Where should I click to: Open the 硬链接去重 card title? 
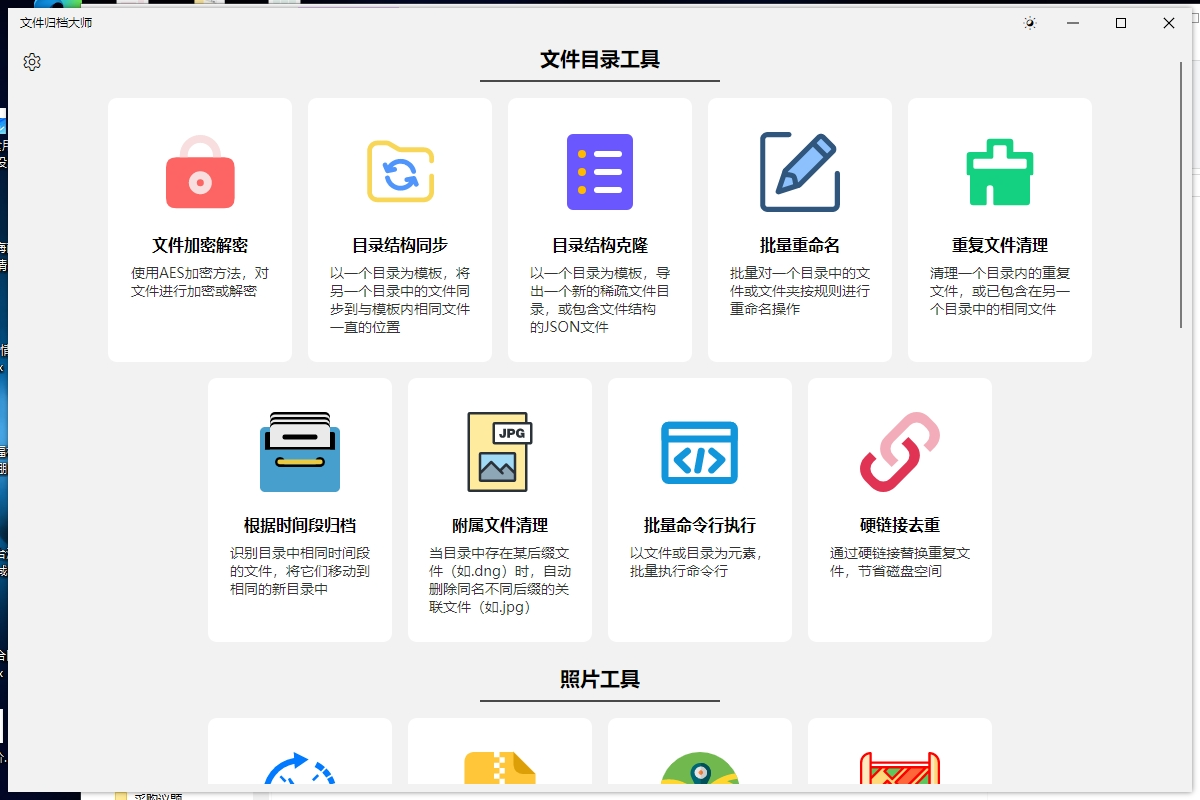[900, 525]
